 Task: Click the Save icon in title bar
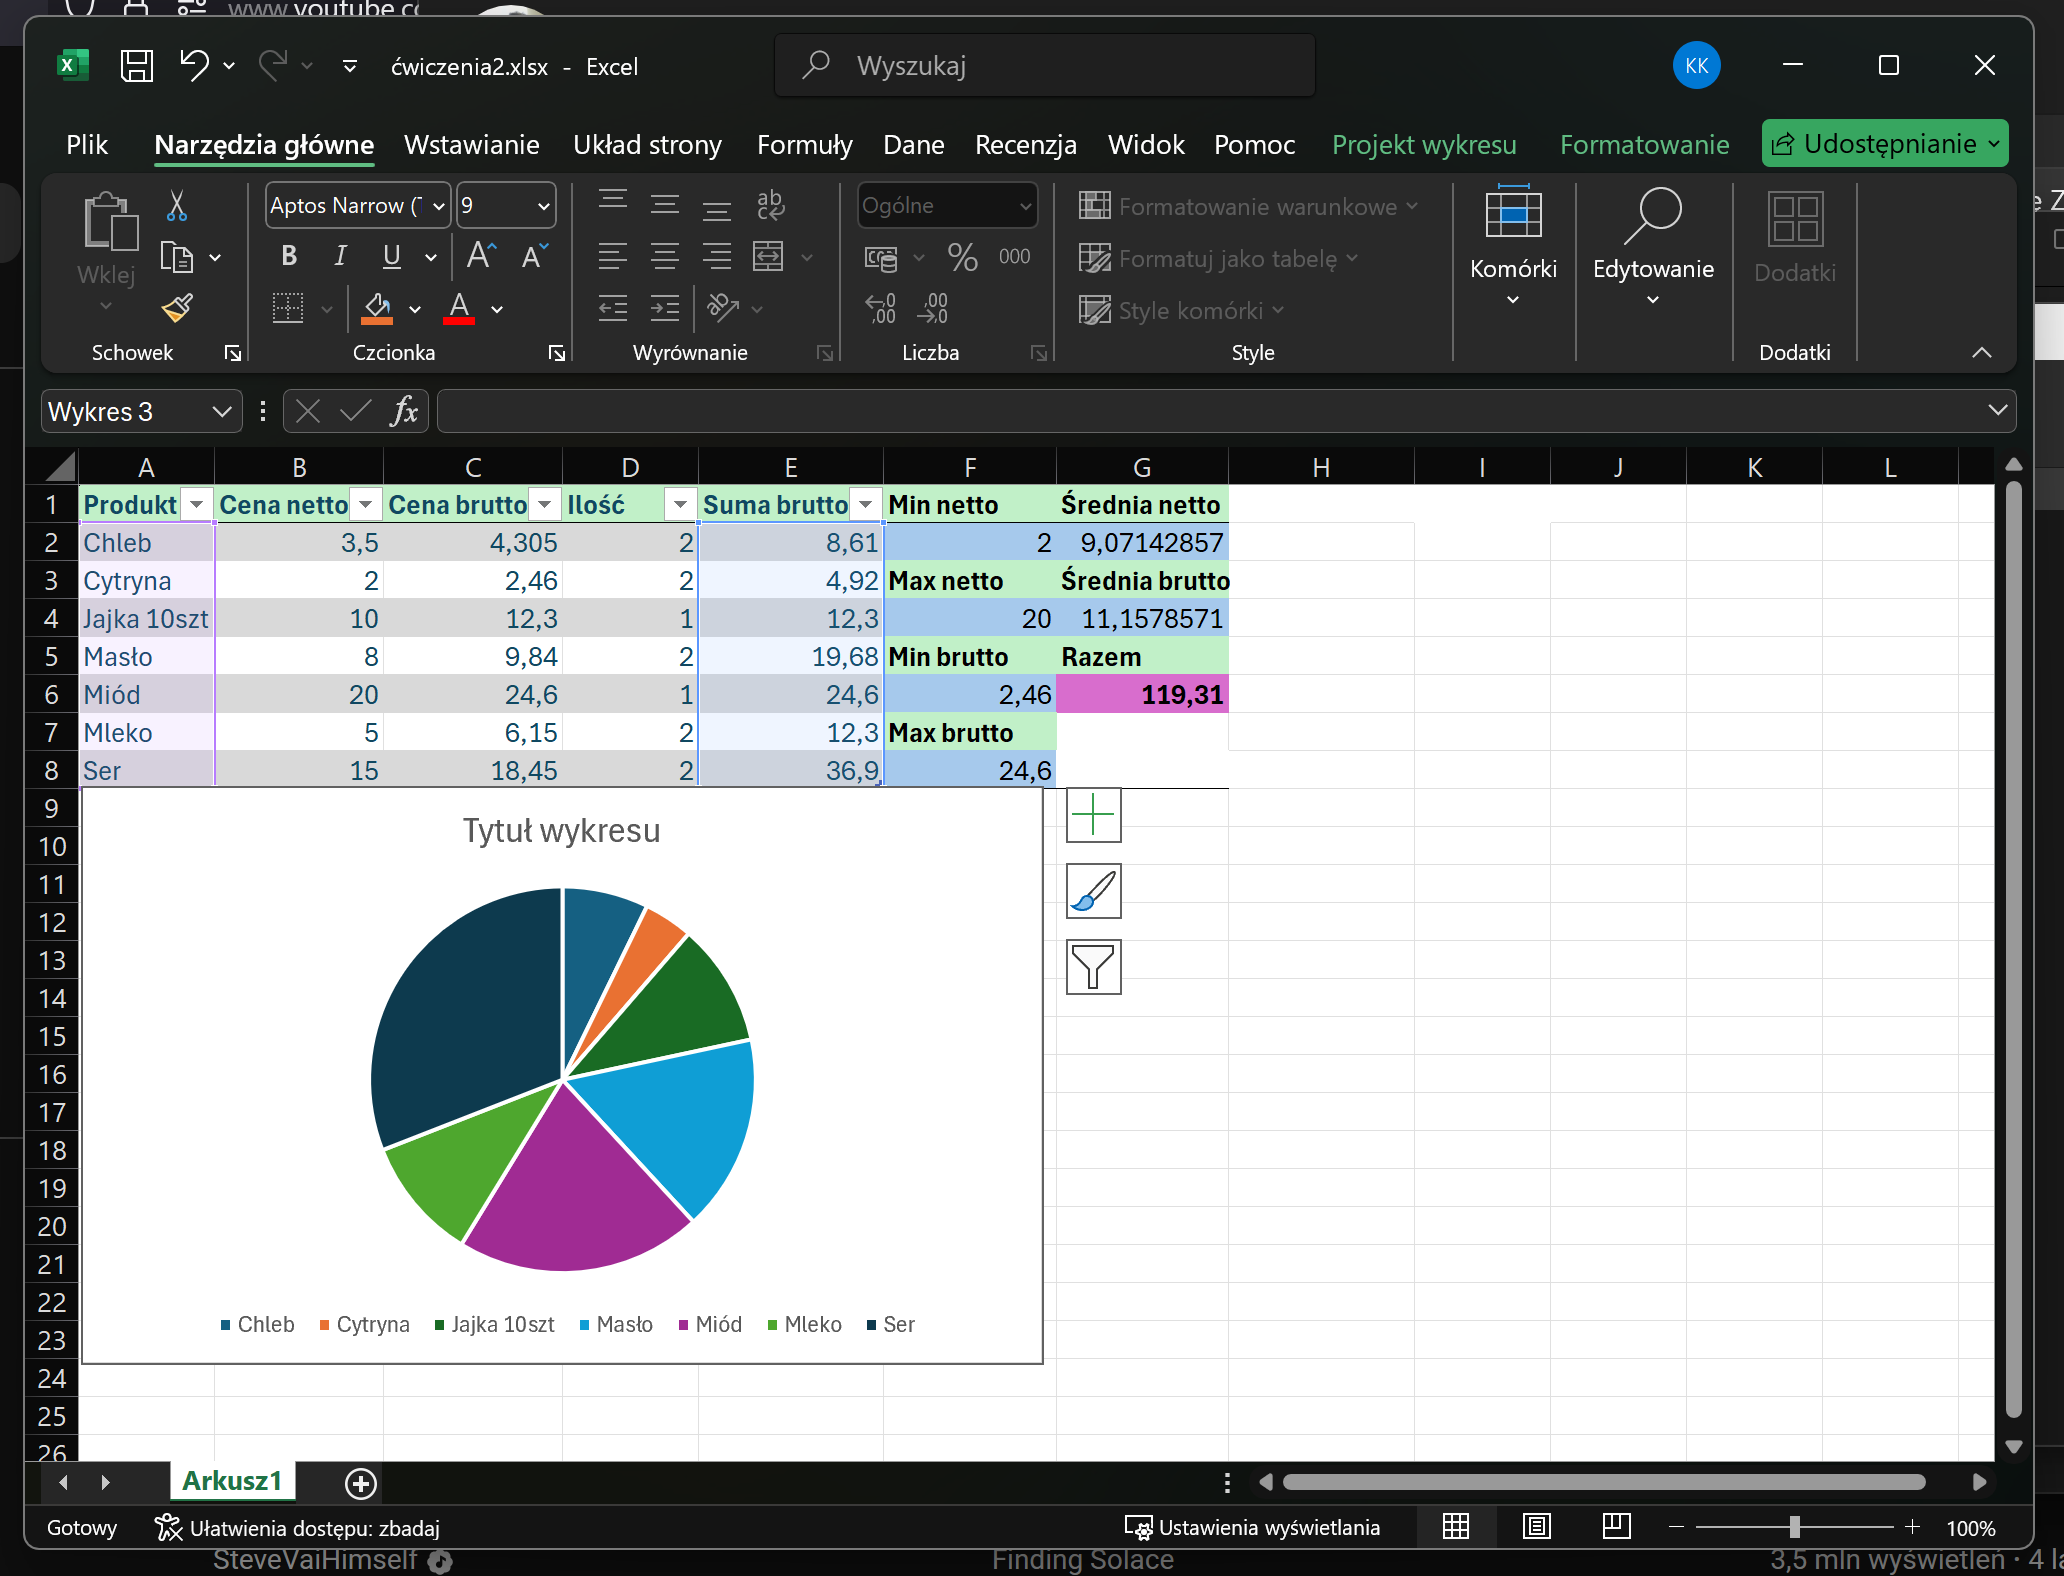coord(137,66)
